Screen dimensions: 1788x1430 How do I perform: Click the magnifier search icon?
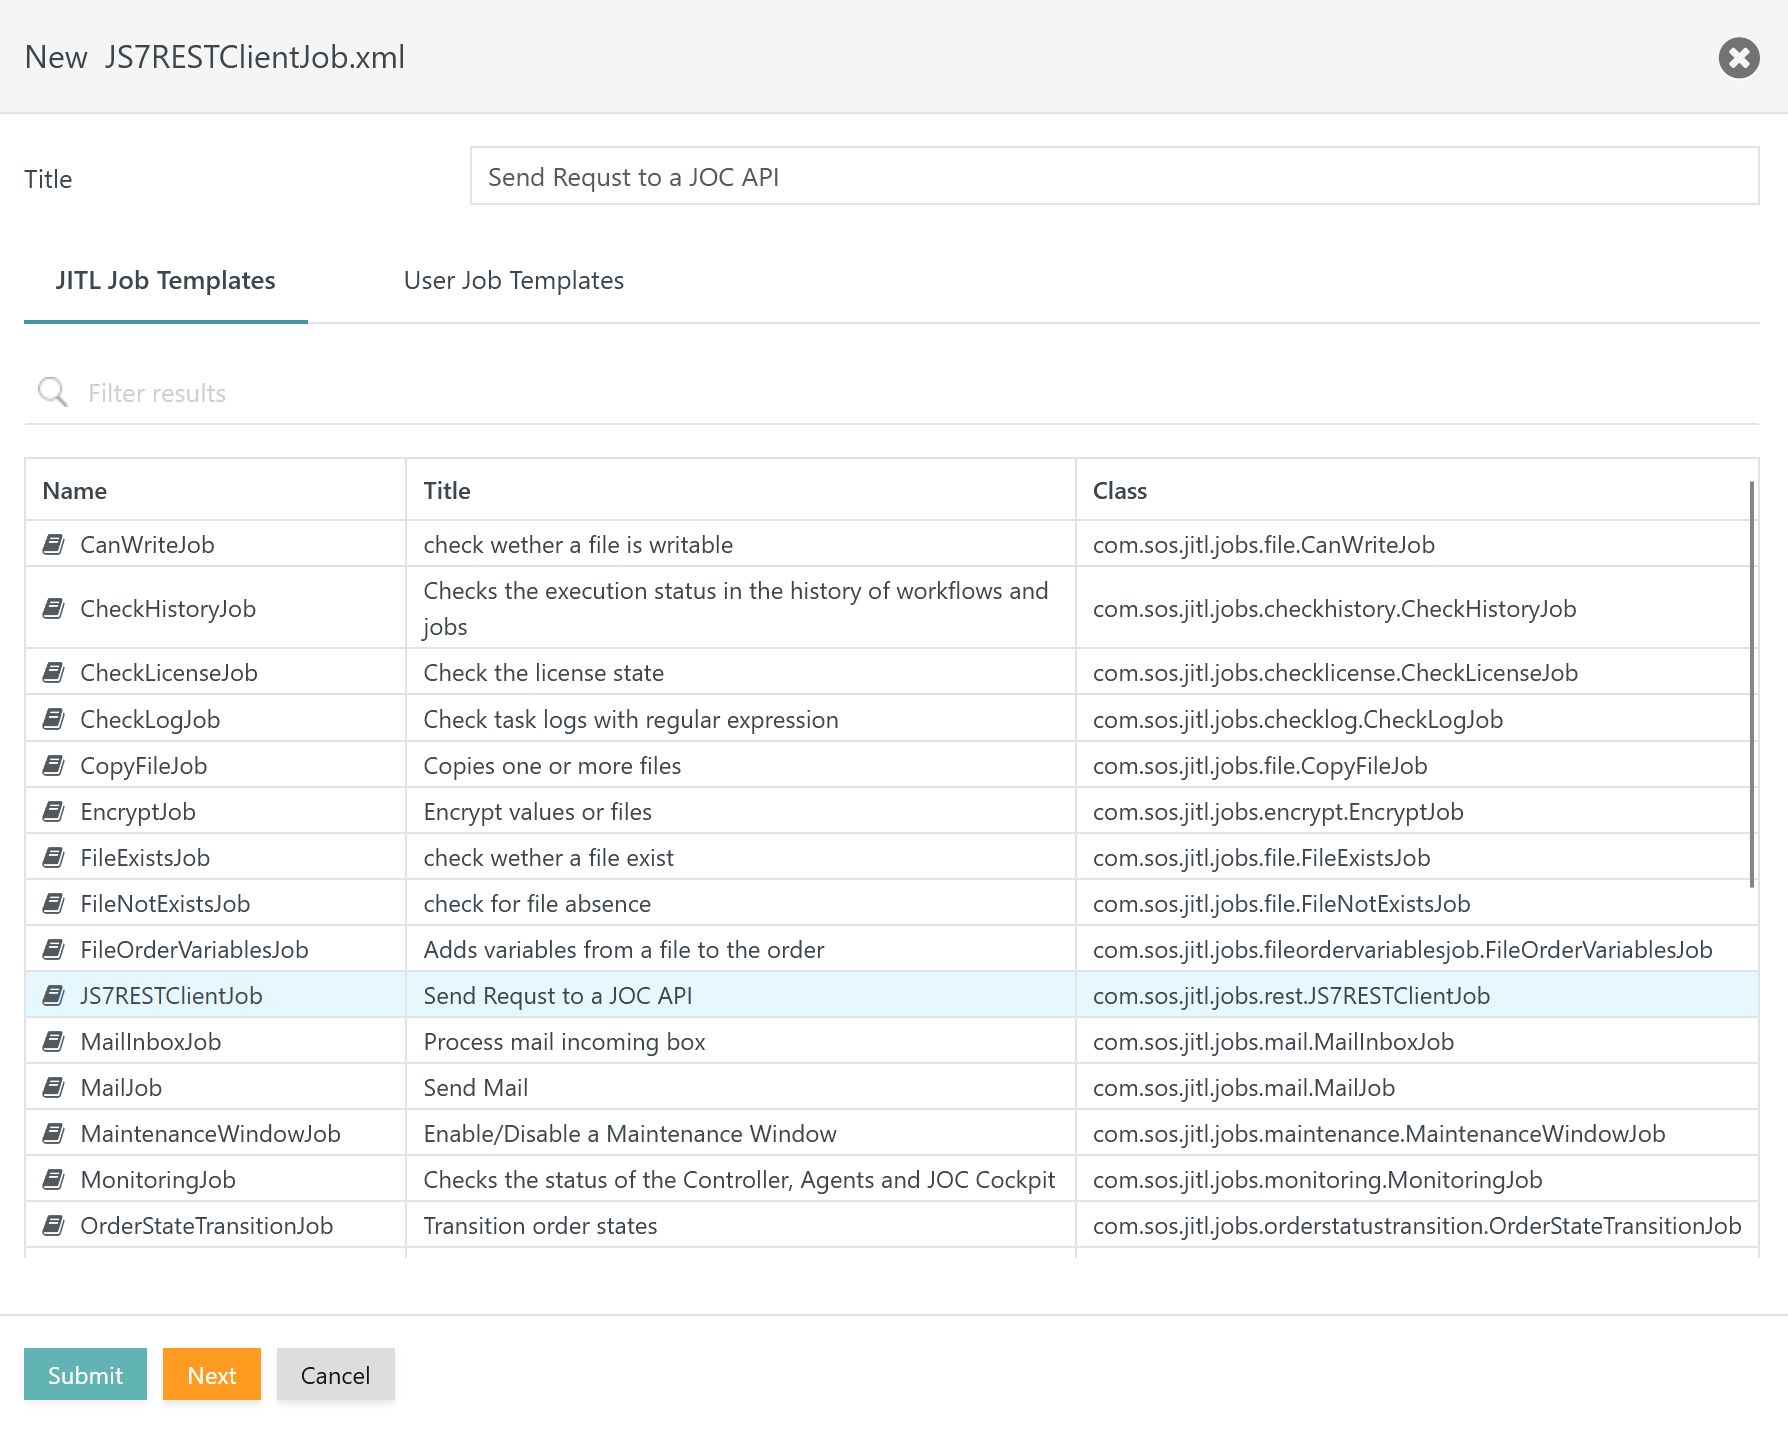pyautogui.click(x=53, y=392)
